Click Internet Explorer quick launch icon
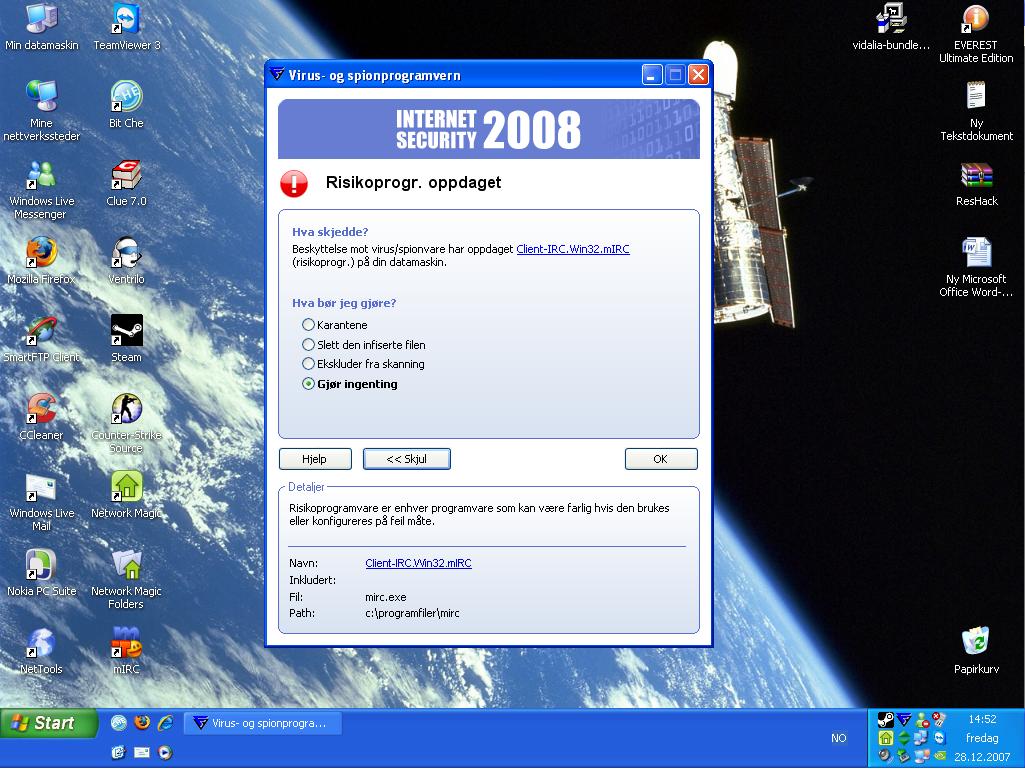 pos(165,722)
